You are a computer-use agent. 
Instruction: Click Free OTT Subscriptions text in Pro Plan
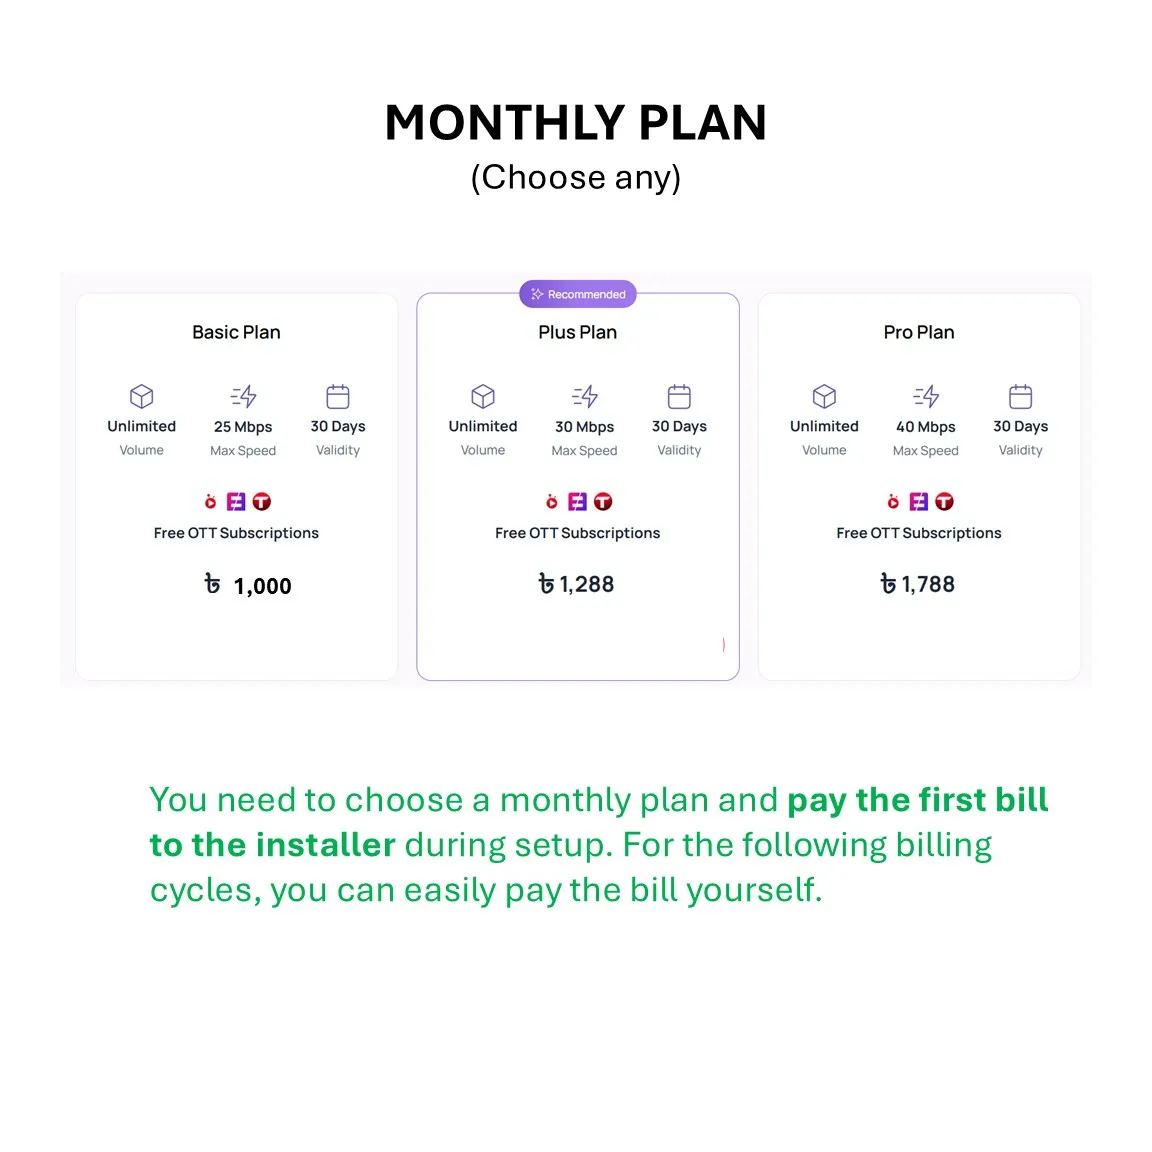tap(919, 533)
